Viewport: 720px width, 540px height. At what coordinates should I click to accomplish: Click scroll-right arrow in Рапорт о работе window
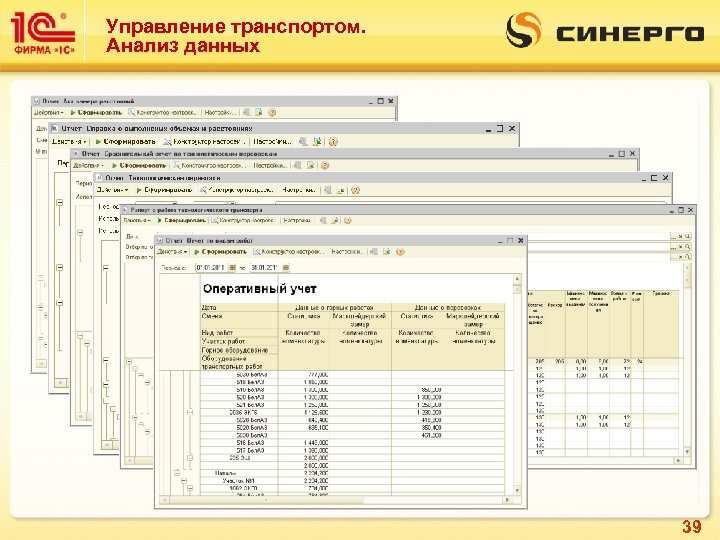click(678, 460)
